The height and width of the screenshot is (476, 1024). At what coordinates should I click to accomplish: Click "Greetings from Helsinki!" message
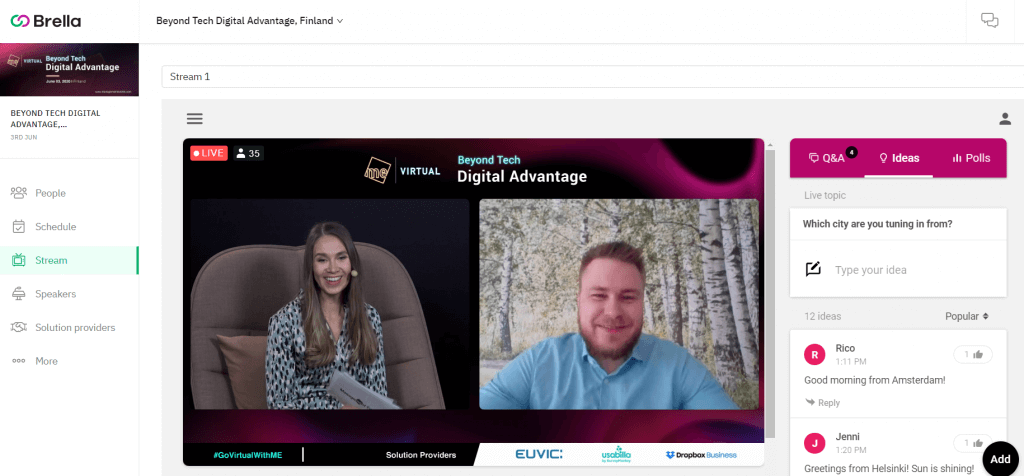(889, 468)
